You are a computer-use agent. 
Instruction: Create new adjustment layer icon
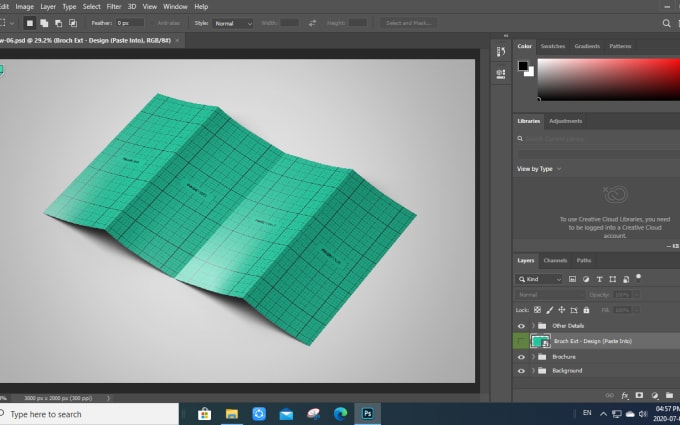coord(654,395)
